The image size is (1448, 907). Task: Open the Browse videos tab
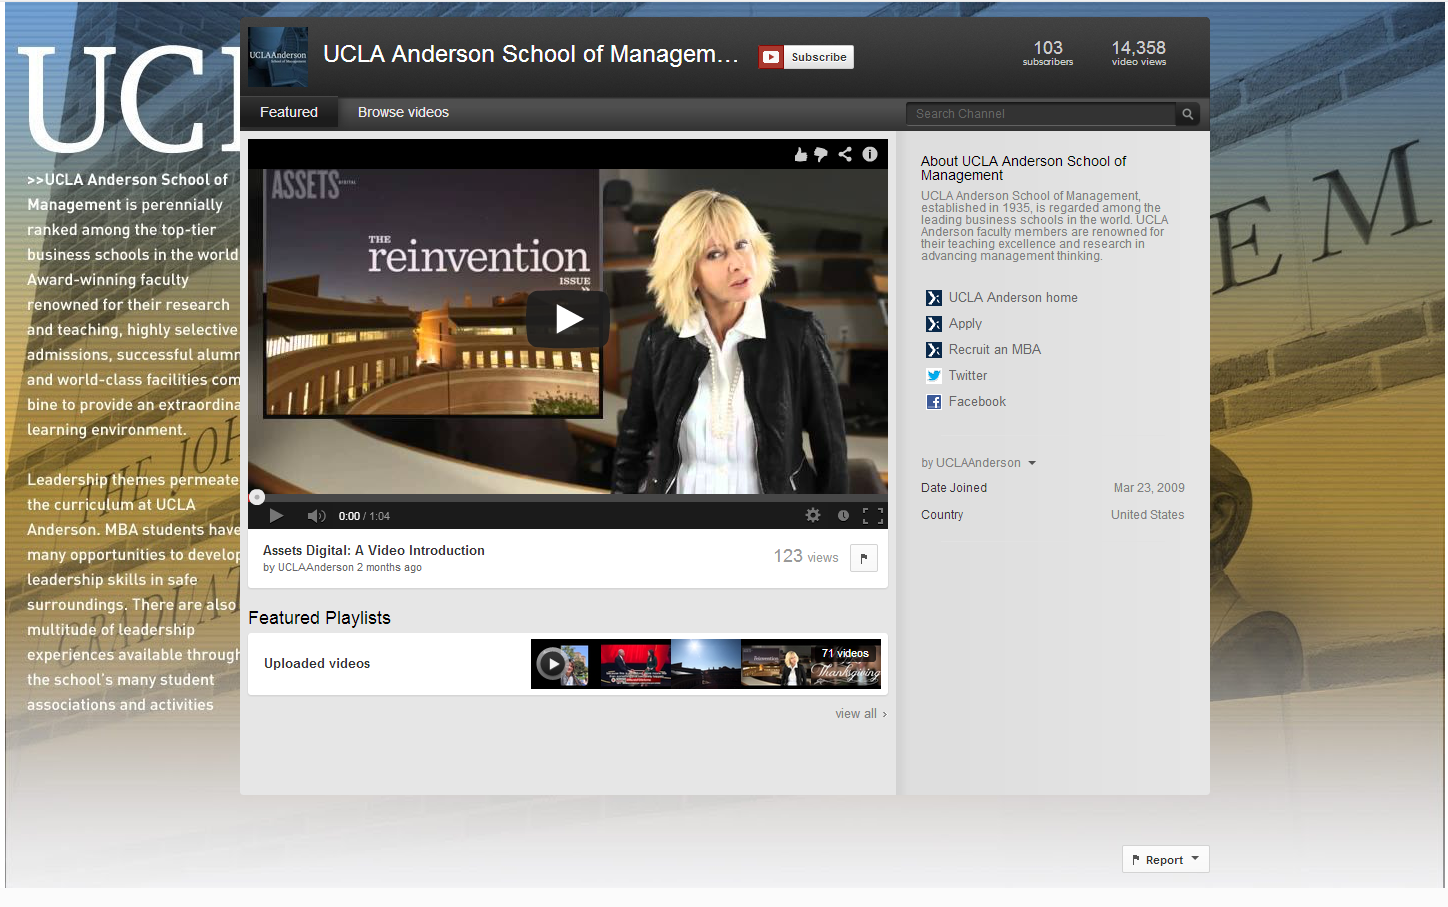pos(403,113)
